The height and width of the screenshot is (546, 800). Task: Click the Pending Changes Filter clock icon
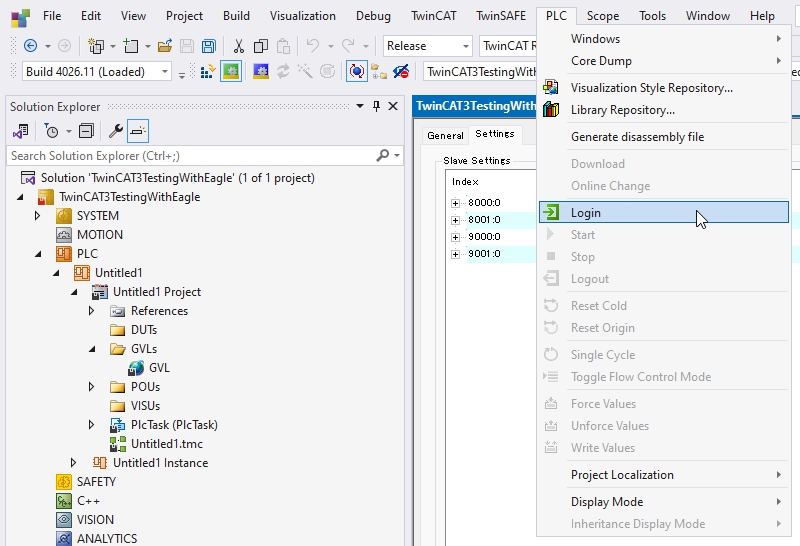(x=51, y=131)
